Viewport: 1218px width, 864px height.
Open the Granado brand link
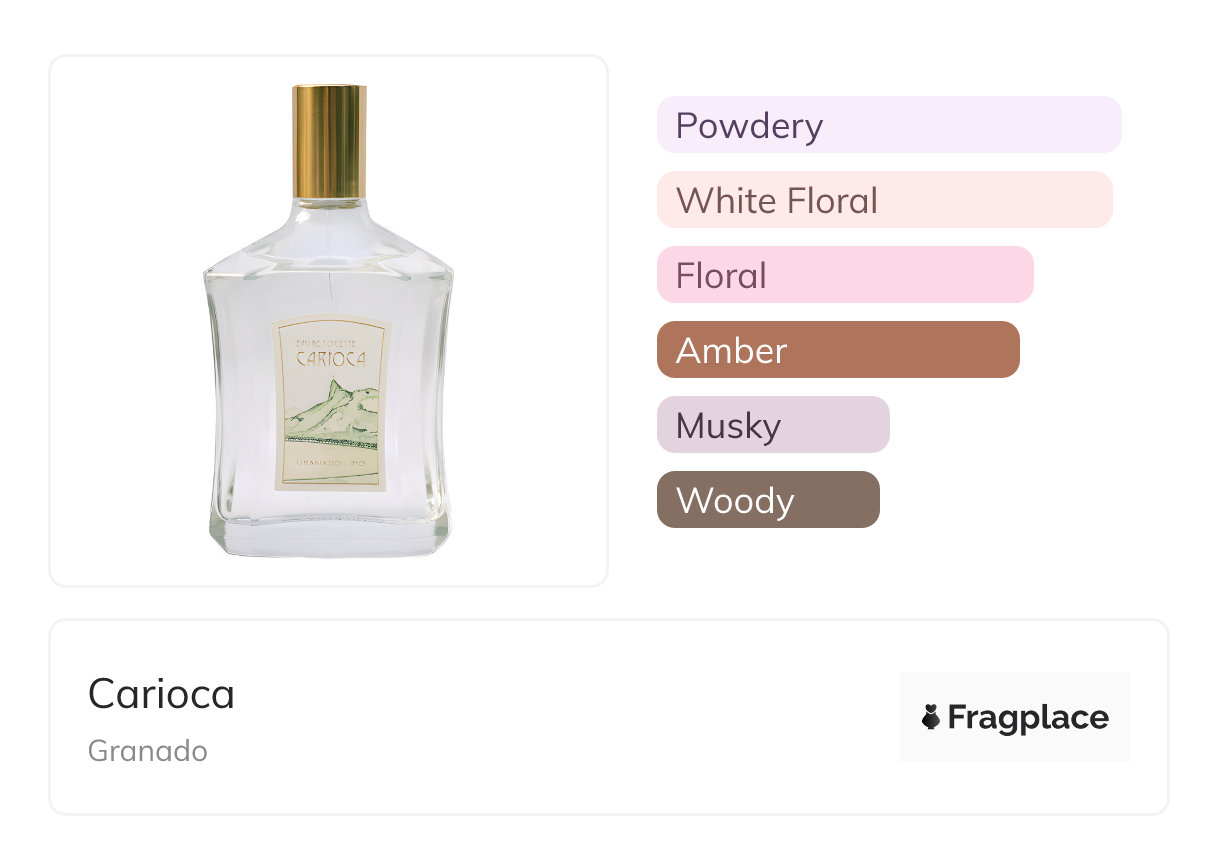pos(147,750)
